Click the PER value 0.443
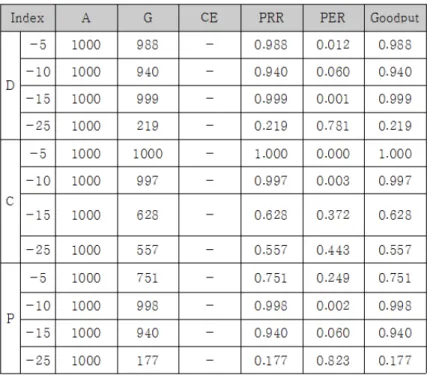 333,250
